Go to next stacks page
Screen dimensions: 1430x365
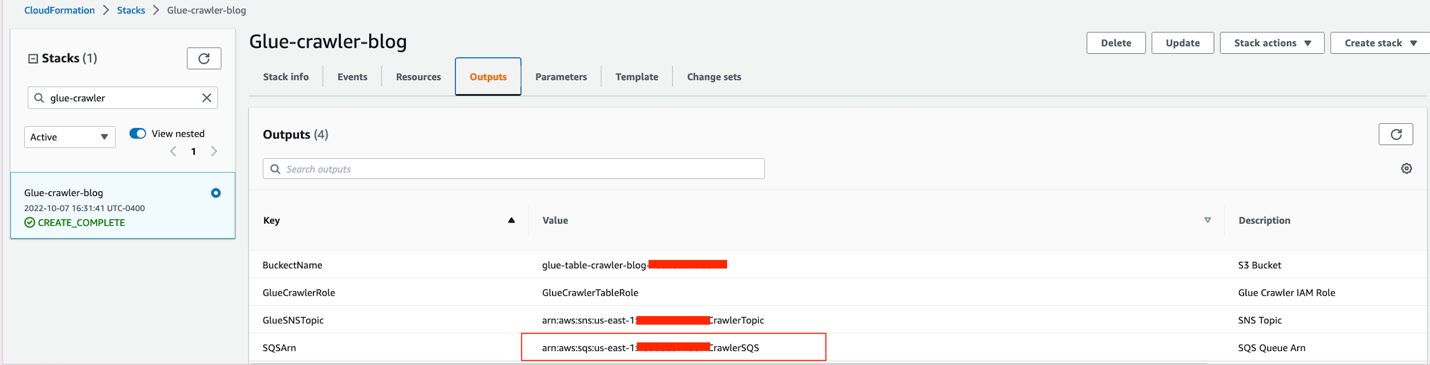[x=214, y=152]
